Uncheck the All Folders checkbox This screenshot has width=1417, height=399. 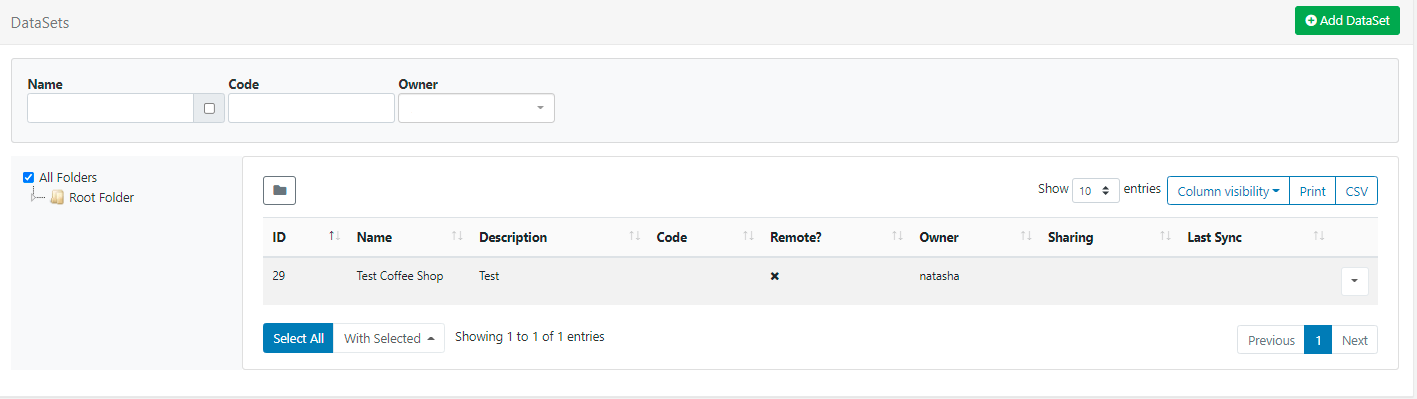click(28, 177)
